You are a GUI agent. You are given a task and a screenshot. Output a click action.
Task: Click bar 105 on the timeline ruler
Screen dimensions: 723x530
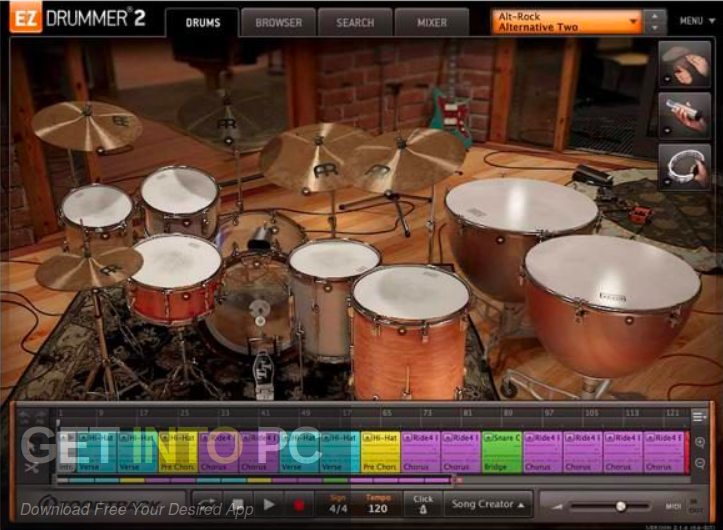pyautogui.click(x=591, y=413)
